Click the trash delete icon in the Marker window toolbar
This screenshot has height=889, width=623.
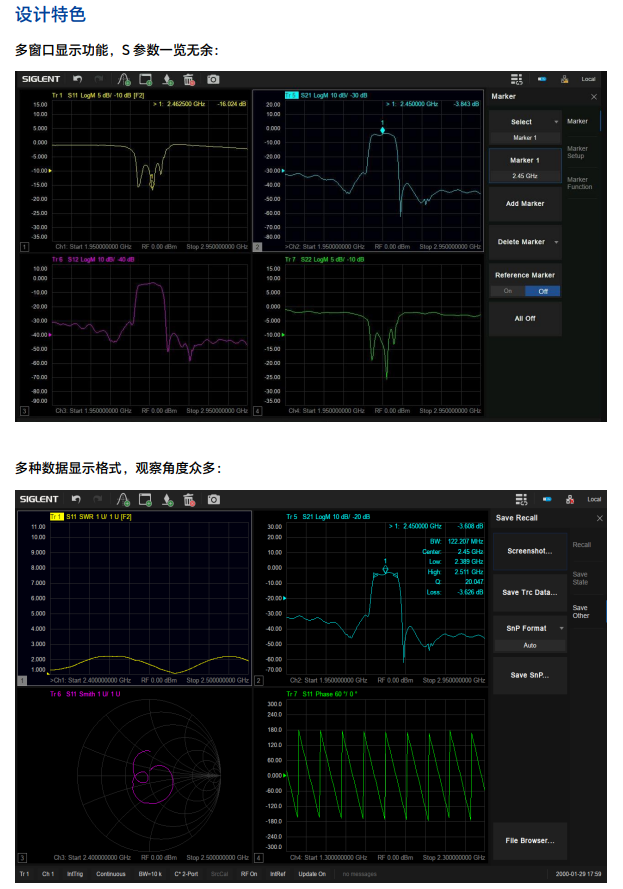tap(190, 79)
